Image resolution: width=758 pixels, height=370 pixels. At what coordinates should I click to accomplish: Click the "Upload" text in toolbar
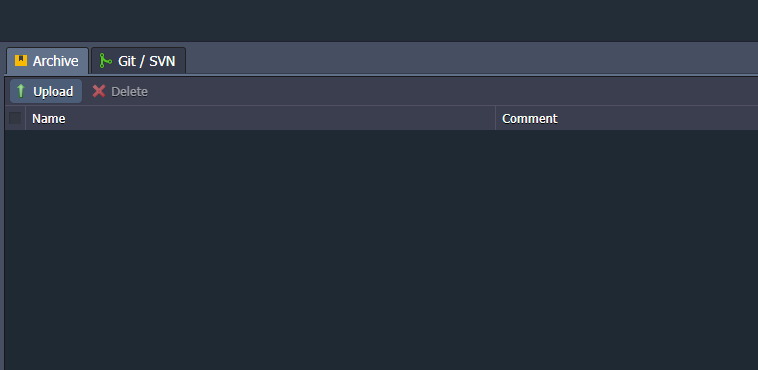pos(53,91)
